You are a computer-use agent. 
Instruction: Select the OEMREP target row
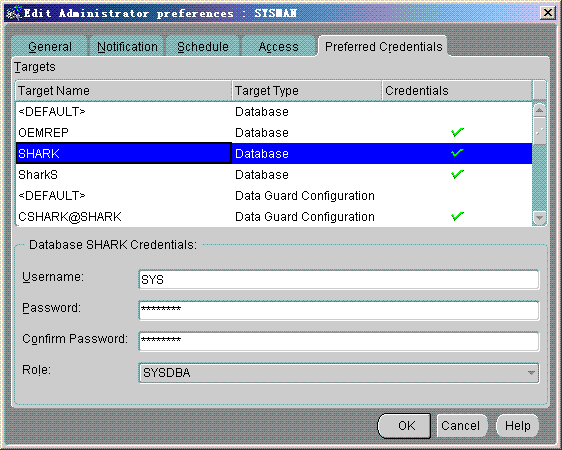274,133
